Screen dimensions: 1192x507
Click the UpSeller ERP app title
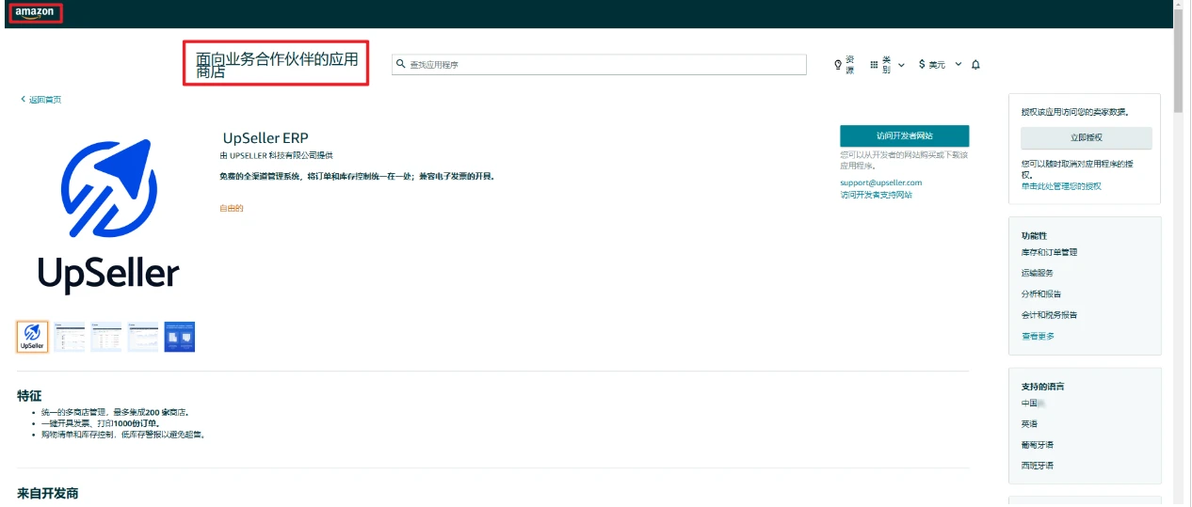coord(266,138)
